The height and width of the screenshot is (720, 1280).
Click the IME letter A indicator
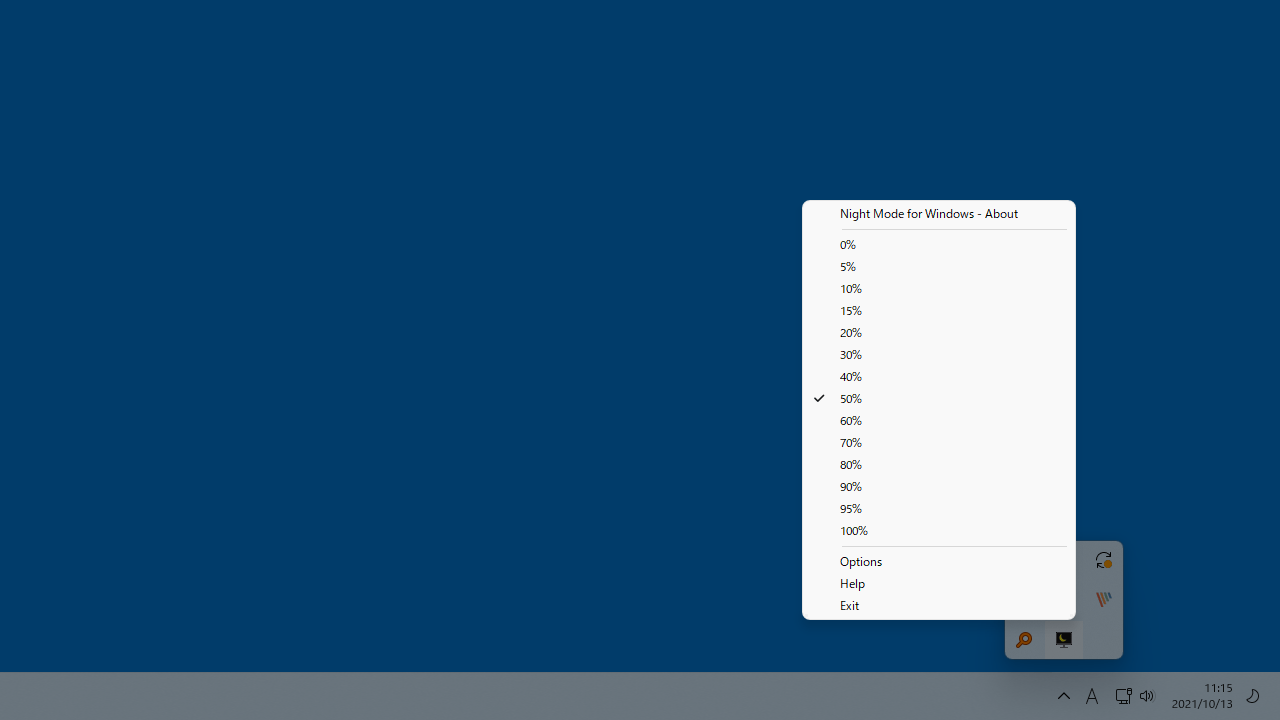click(x=1092, y=696)
